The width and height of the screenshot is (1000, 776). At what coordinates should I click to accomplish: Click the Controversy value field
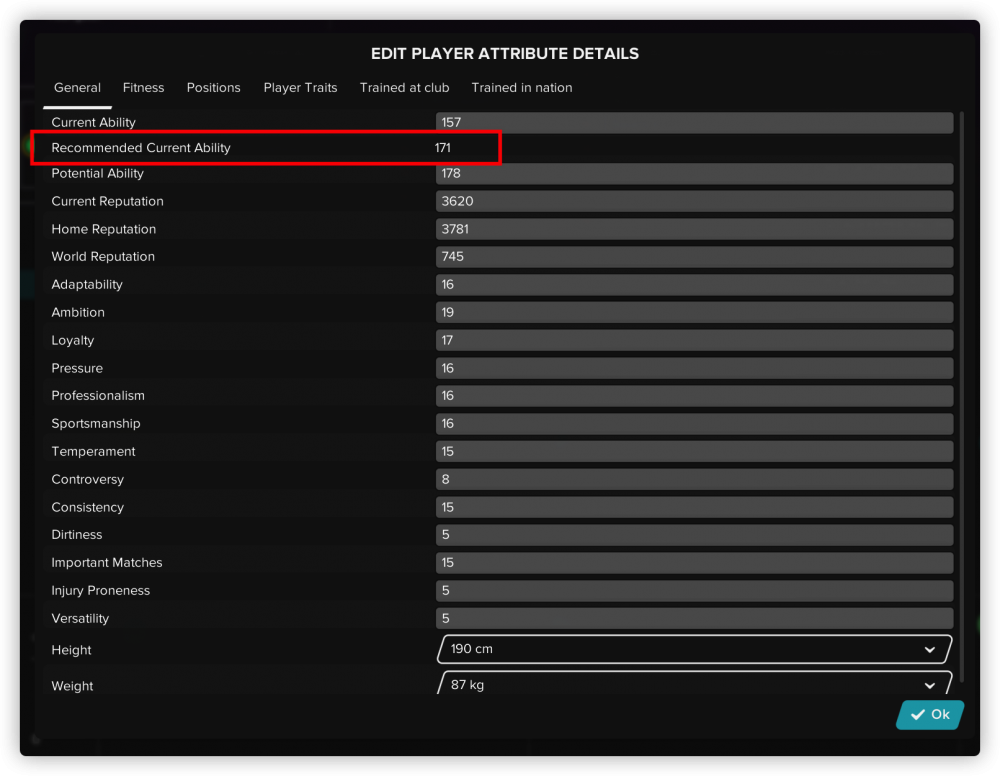(x=694, y=480)
